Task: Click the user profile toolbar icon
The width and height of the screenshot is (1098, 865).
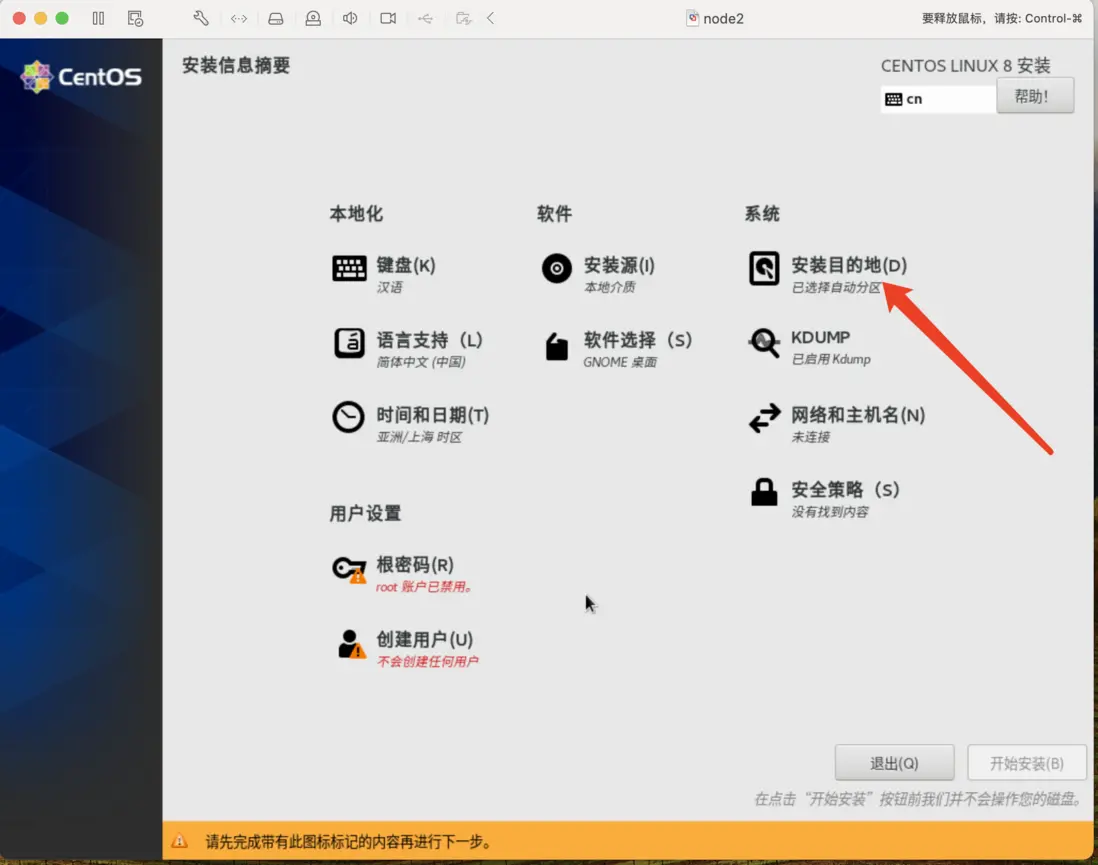Action: (x=313, y=19)
